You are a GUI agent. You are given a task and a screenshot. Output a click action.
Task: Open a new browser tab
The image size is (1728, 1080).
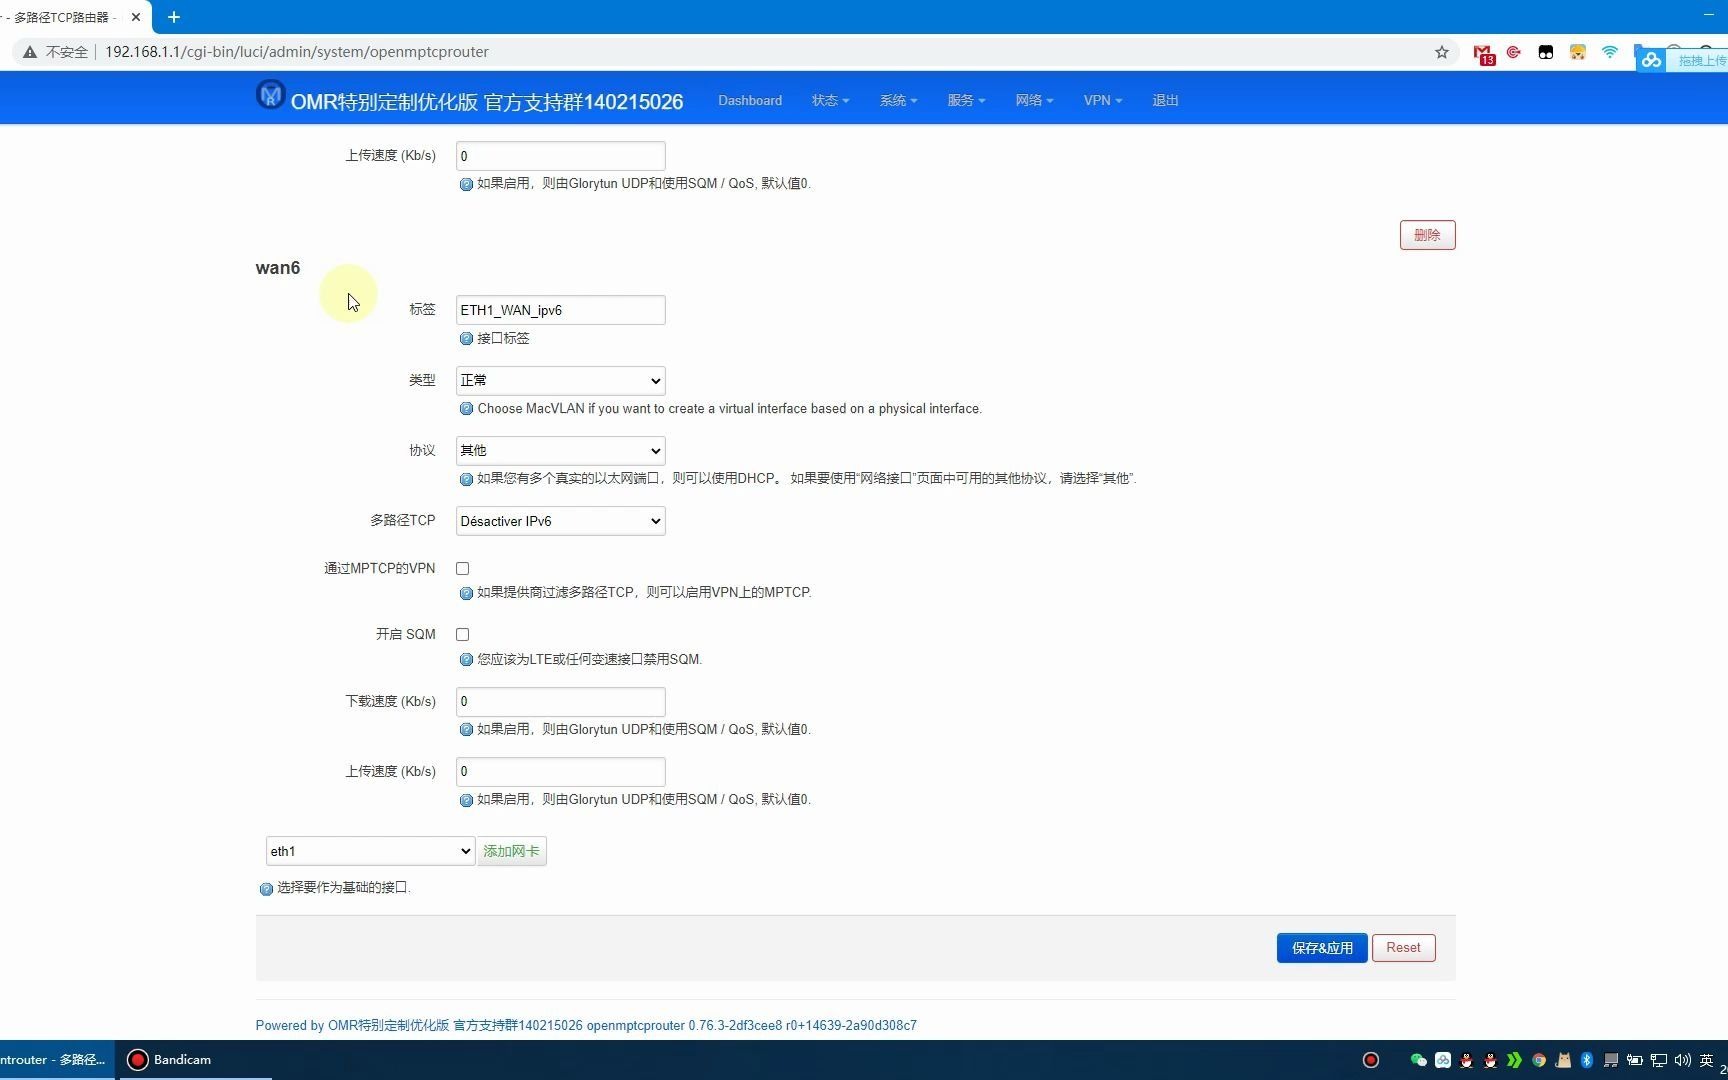(174, 17)
